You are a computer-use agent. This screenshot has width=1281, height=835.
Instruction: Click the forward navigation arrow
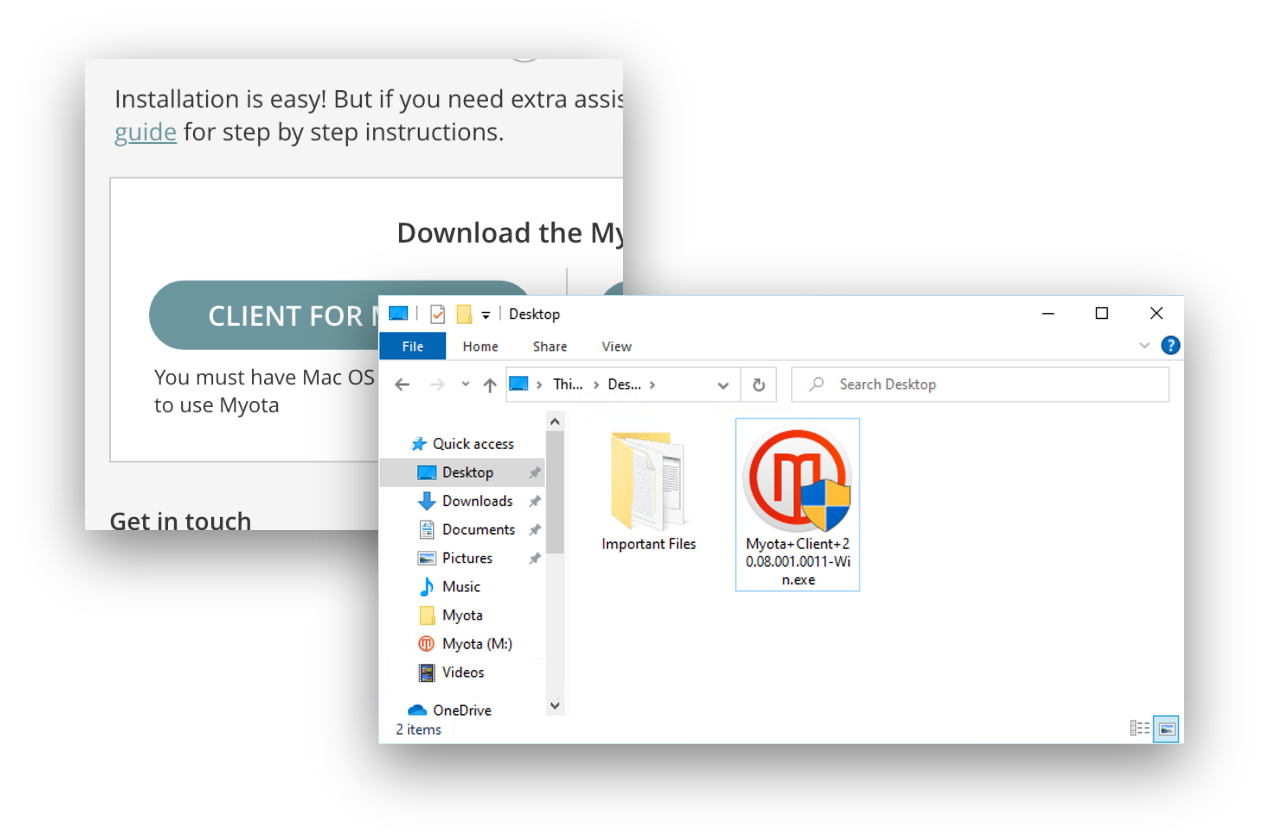[x=437, y=384]
